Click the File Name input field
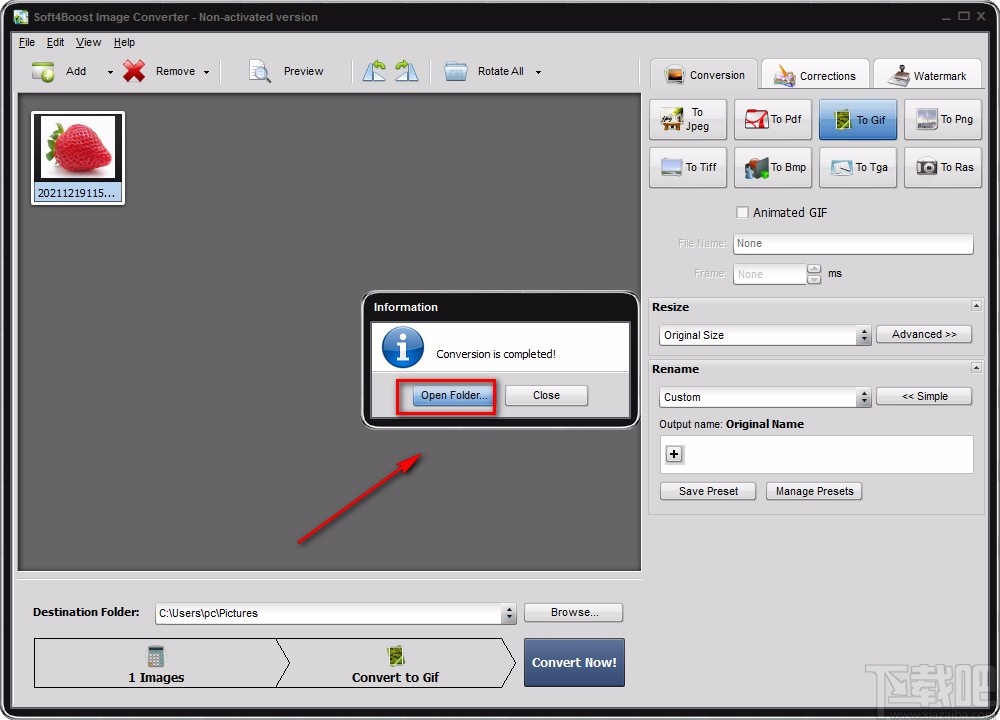Viewport: 1000px width, 720px height. click(x=853, y=244)
